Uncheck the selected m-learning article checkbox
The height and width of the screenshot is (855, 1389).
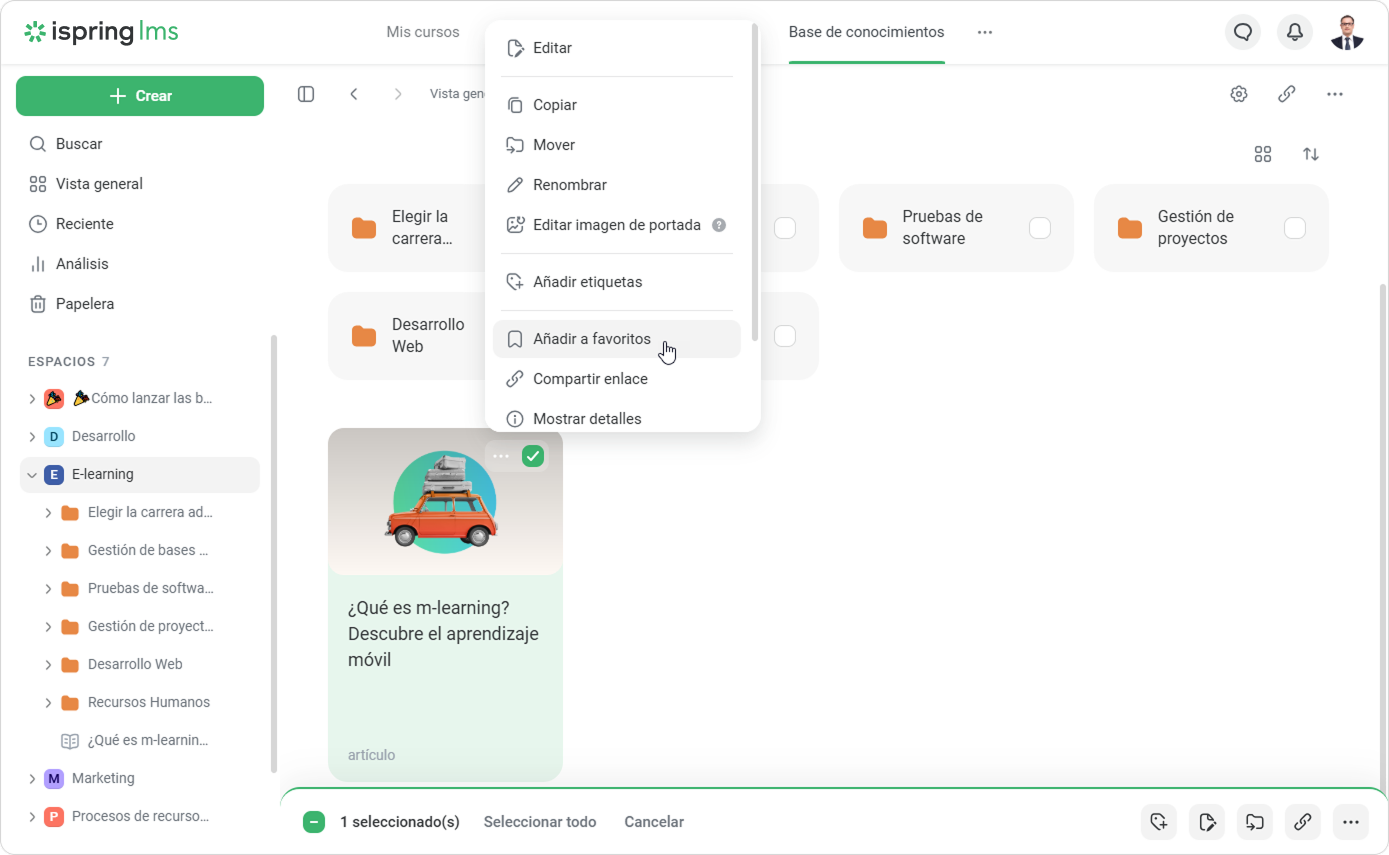point(533,456)
